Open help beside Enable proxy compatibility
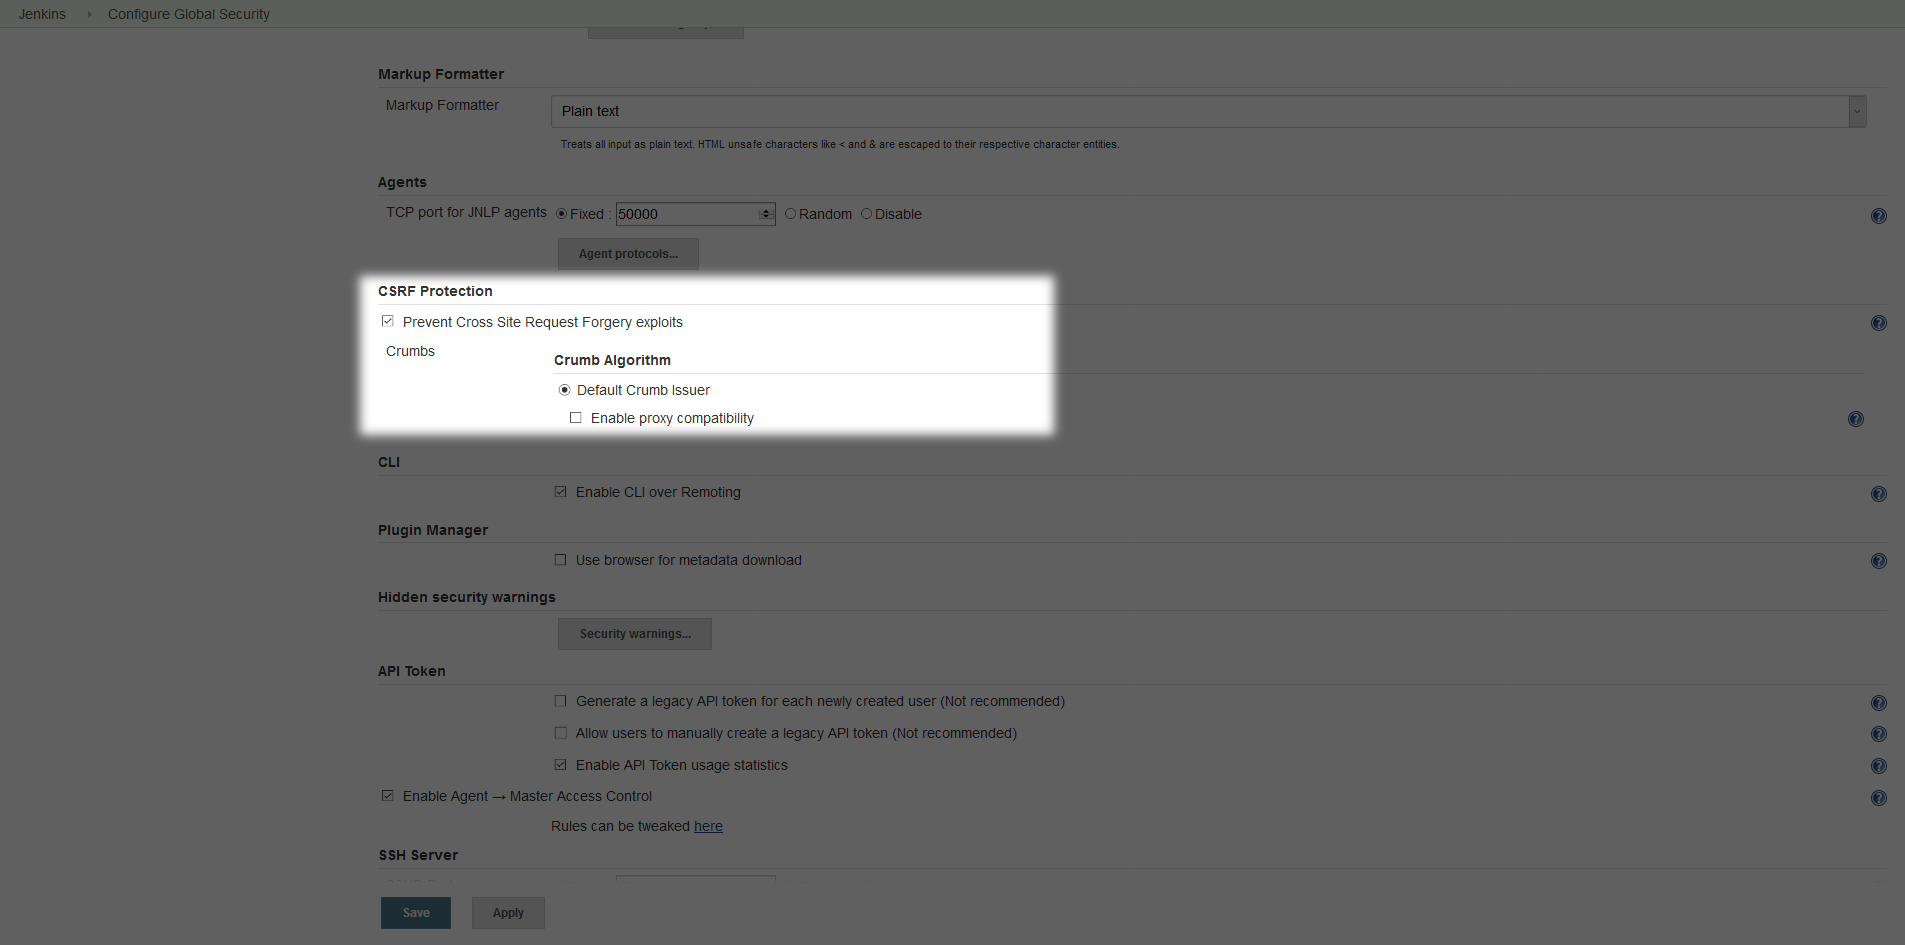Image resolution: width=1905 pixels, height=945 pixels. click(1856, 419)
